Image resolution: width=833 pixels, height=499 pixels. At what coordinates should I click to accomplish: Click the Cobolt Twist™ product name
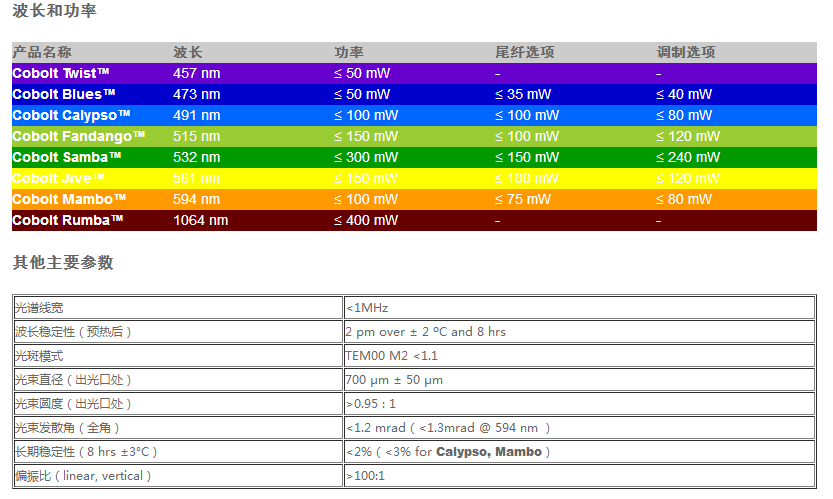(61, 73)
